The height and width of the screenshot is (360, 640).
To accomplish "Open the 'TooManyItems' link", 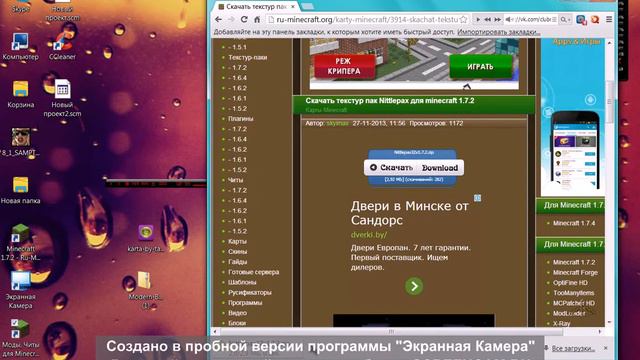I will click(573, 293).
